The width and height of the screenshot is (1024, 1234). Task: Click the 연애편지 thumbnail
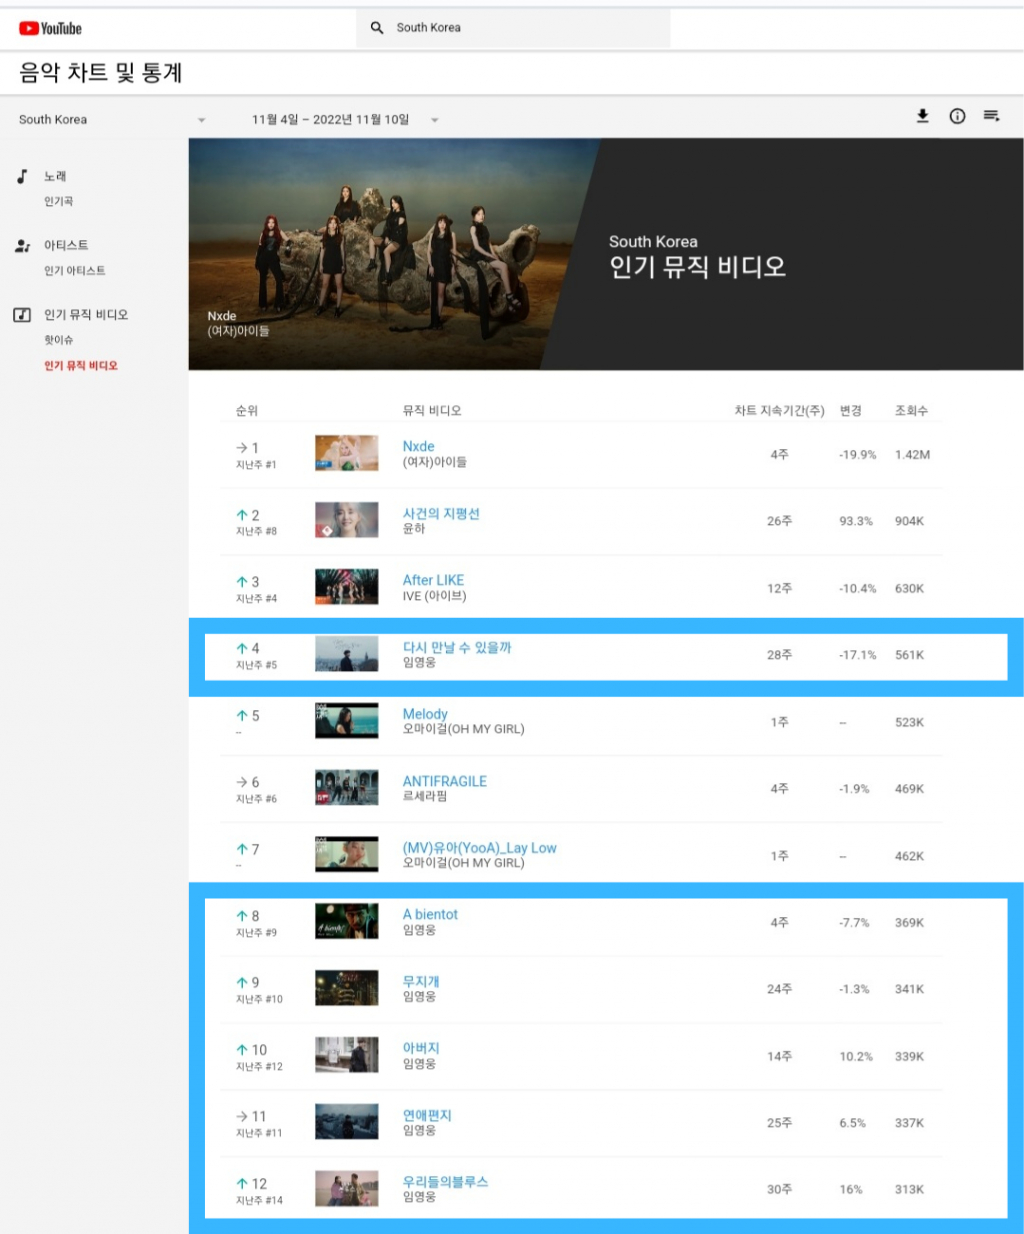pyautogui.click(x=347, y=1122)
